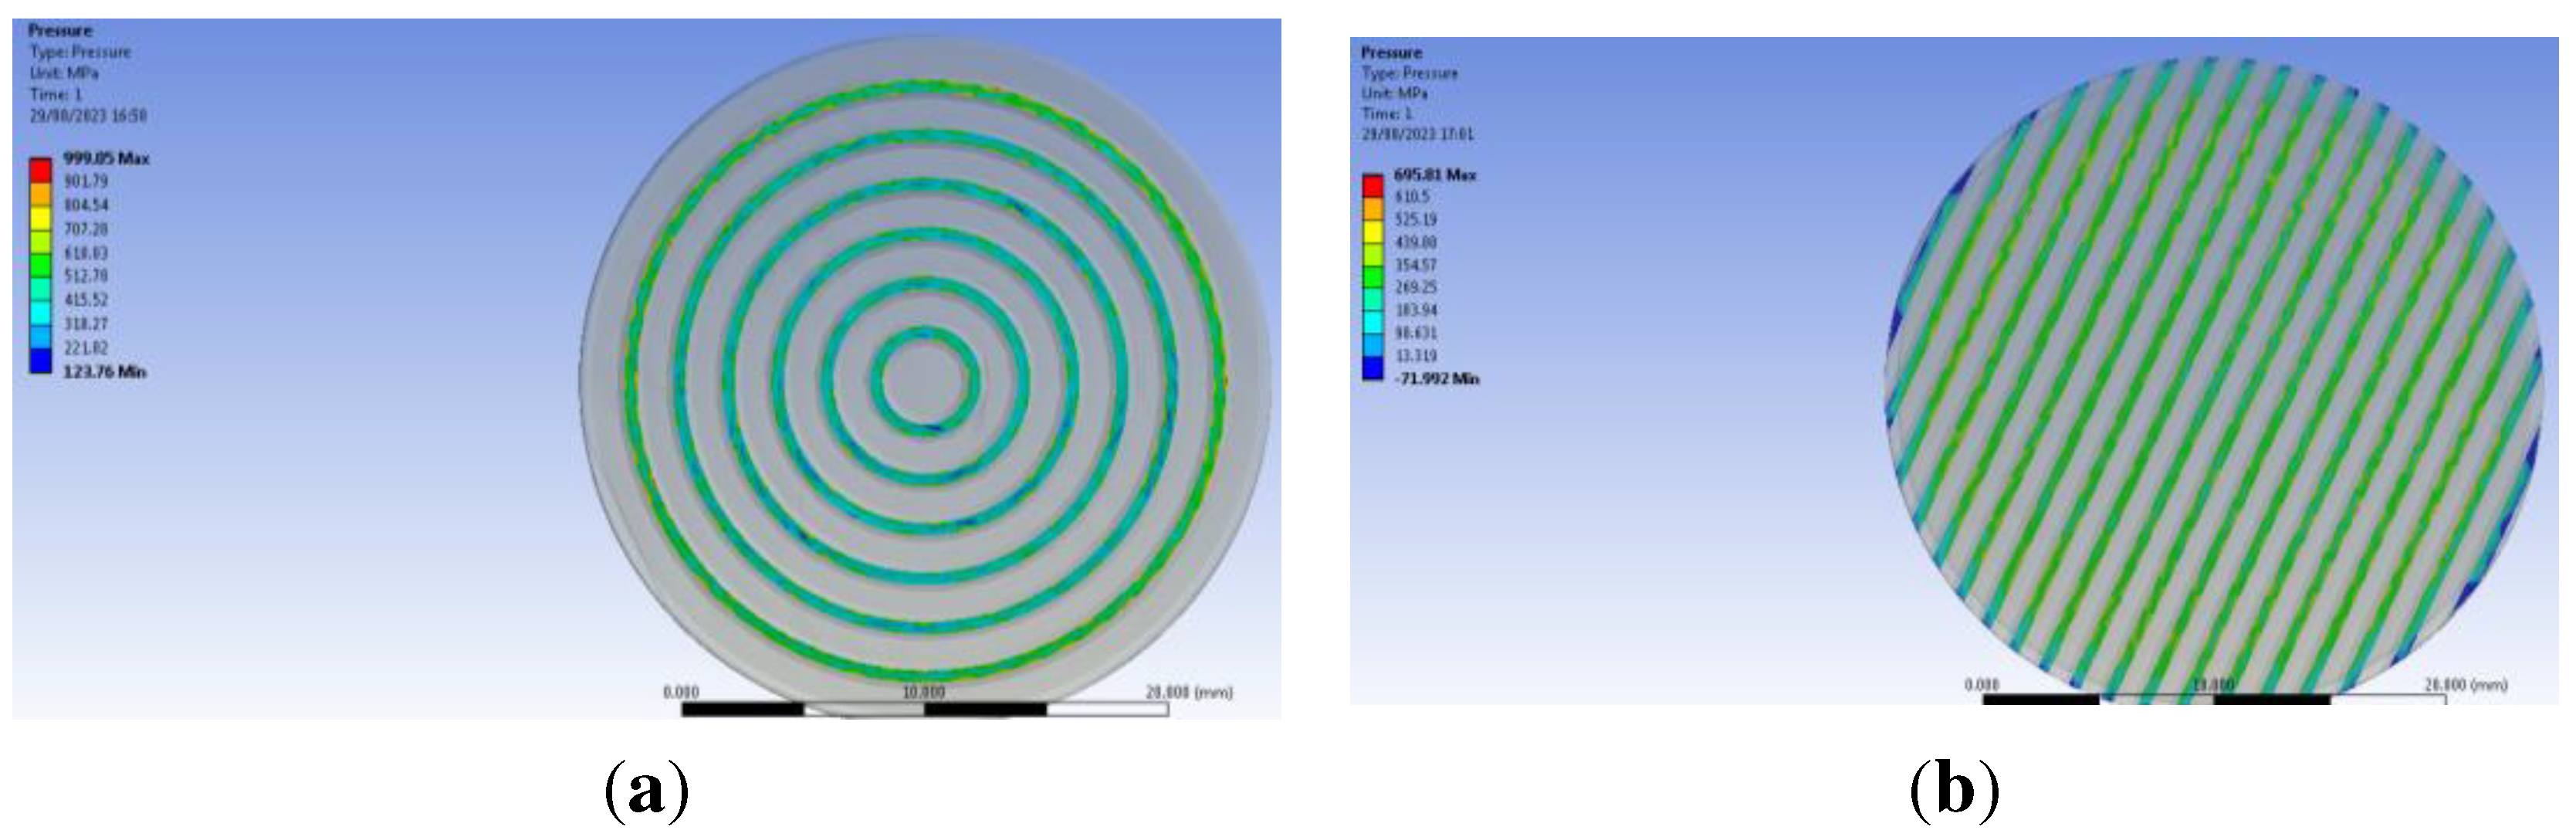Click the 512.78 legend value
The image size is (2576, 837).
pos(86,276)
